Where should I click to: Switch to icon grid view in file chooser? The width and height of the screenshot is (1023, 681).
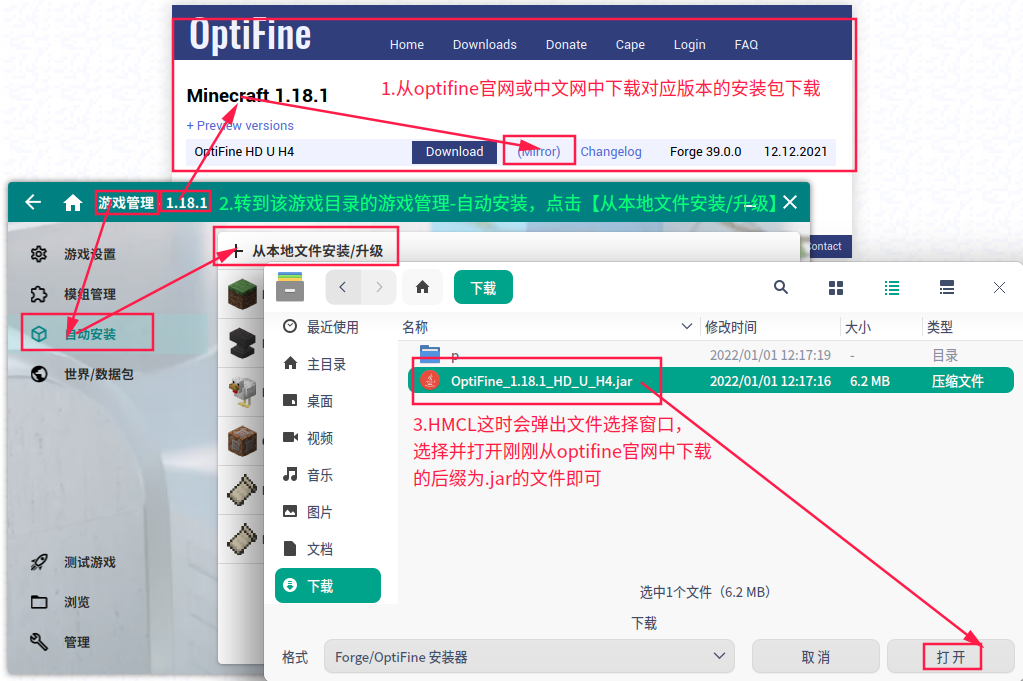[x=836, y=288]
